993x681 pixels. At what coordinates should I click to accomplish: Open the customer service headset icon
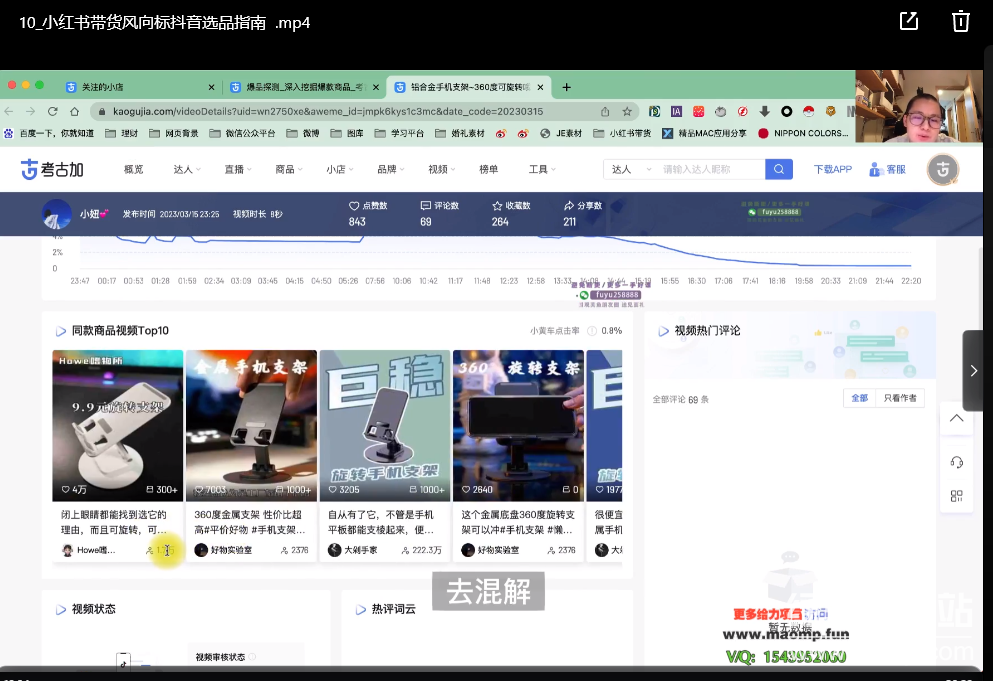point(956,461)
